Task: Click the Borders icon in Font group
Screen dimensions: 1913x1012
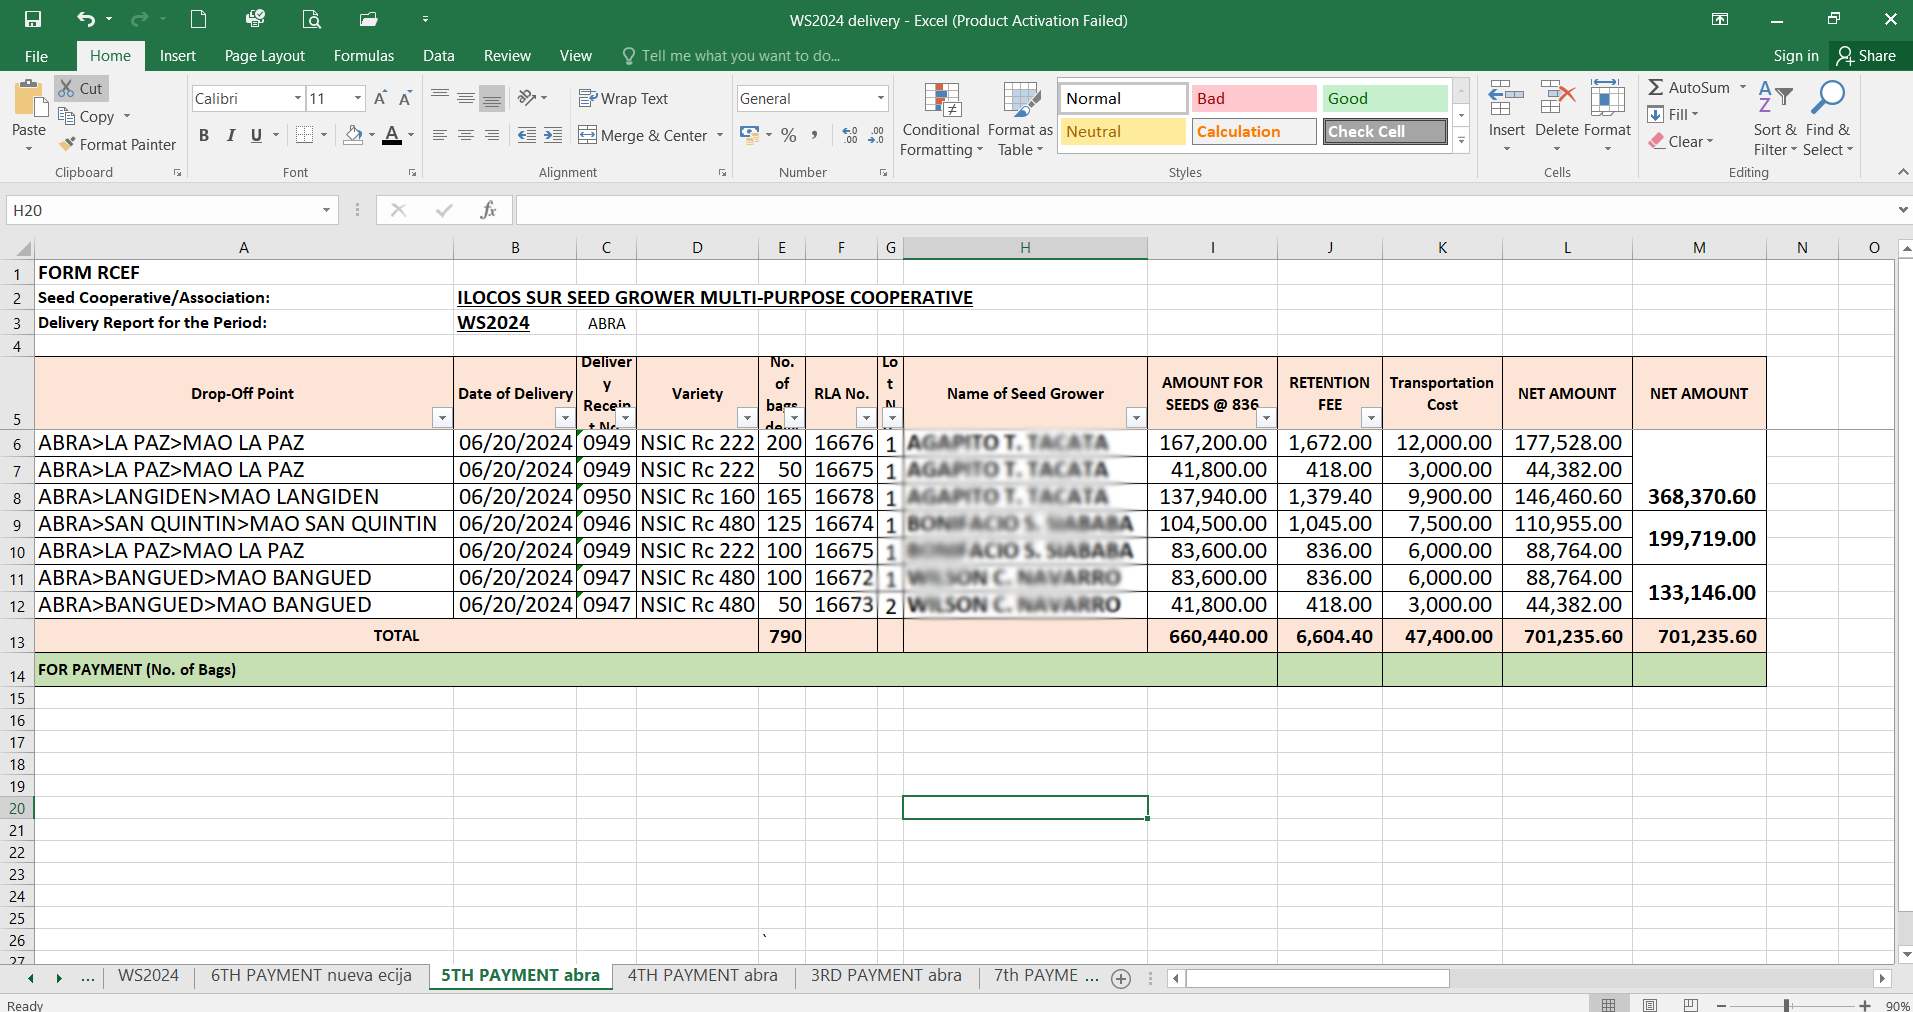Action: click(x=305, y=135)
